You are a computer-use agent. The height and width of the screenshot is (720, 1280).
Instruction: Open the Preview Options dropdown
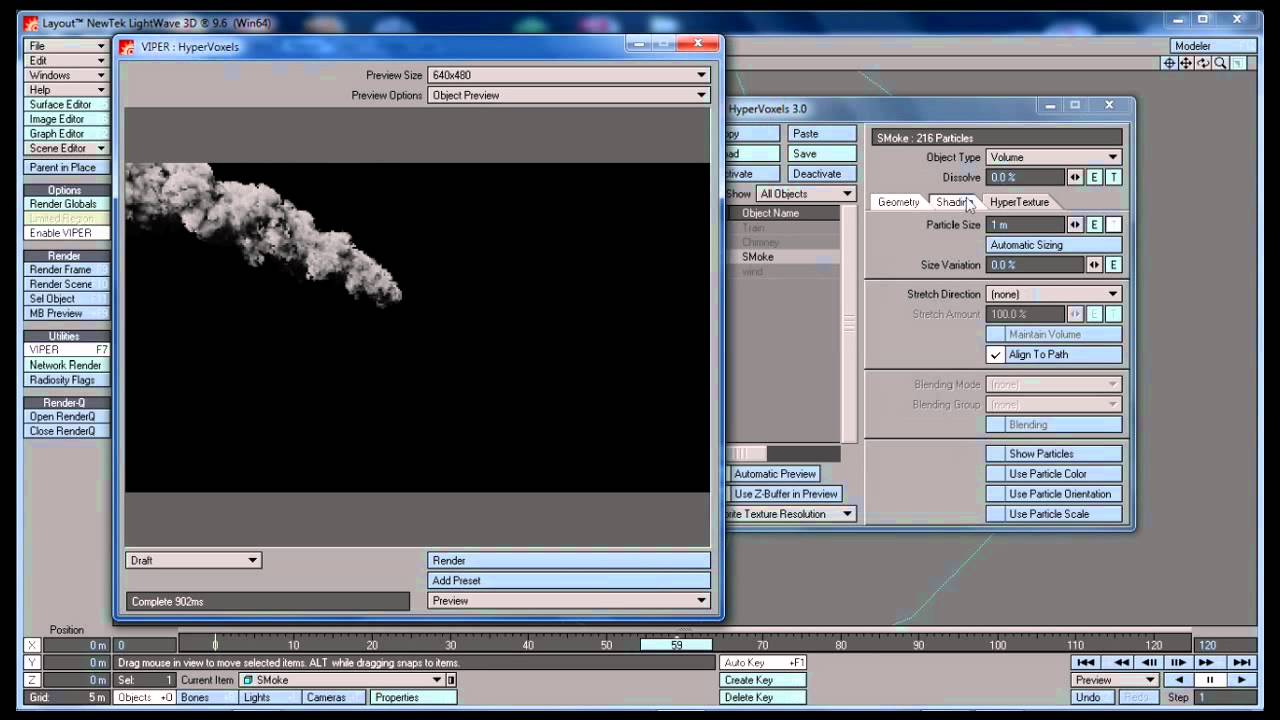(x=569, y=95)
